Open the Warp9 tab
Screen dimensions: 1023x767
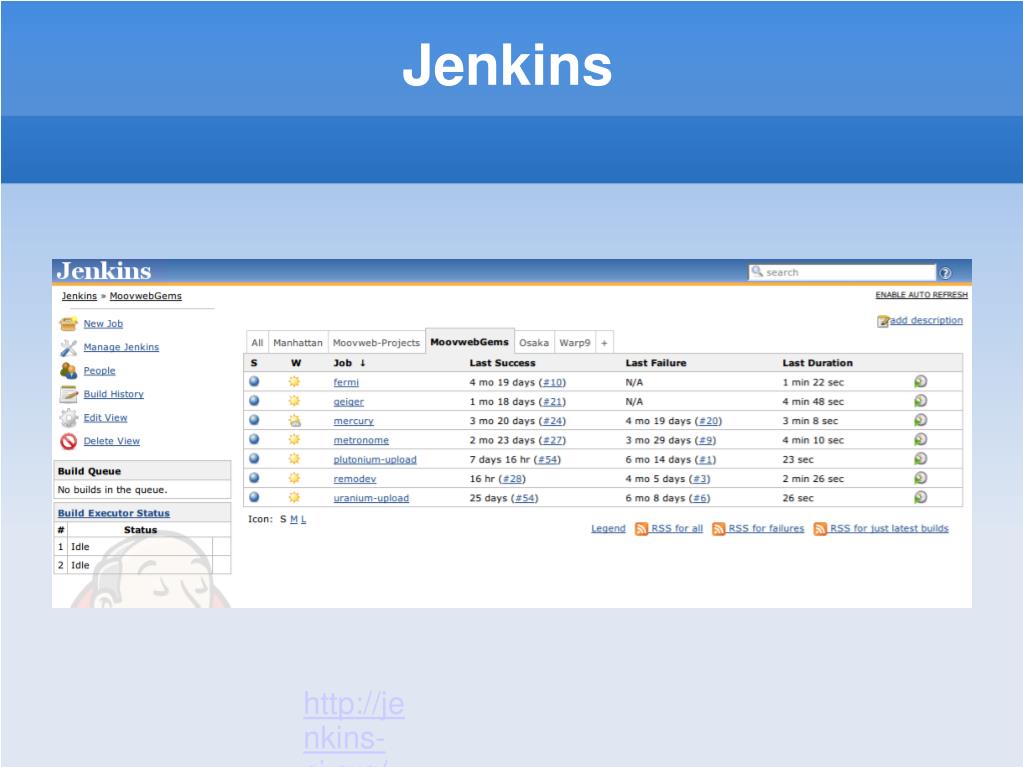point(575,342)
